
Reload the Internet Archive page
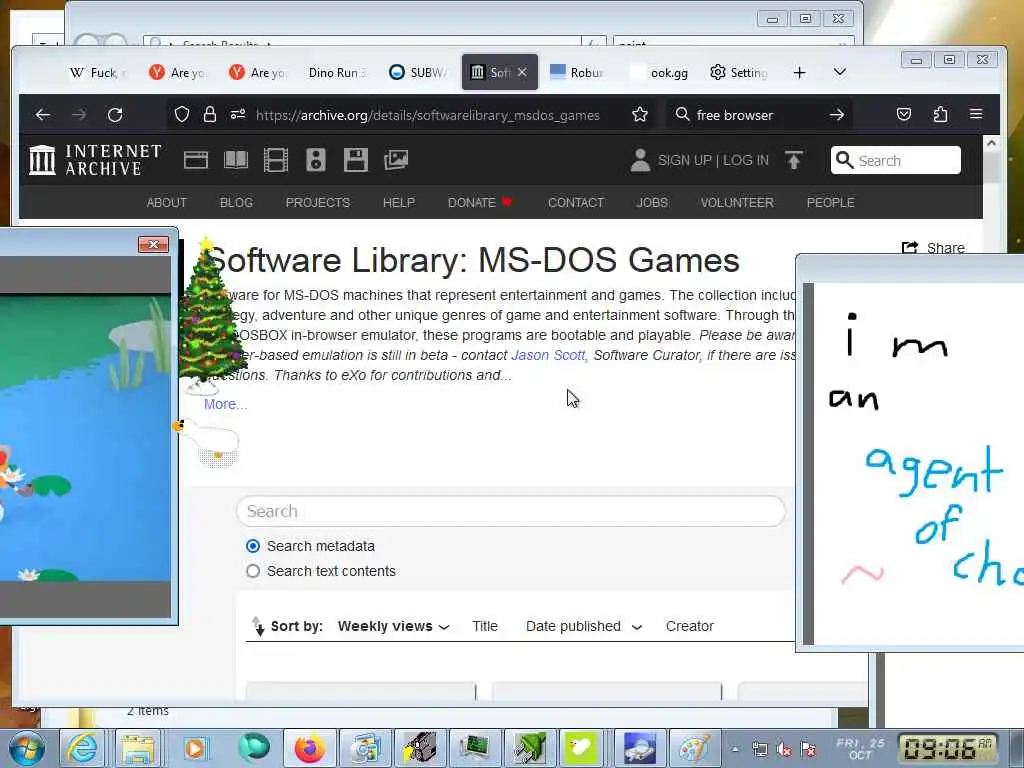[x=115, y=115]
